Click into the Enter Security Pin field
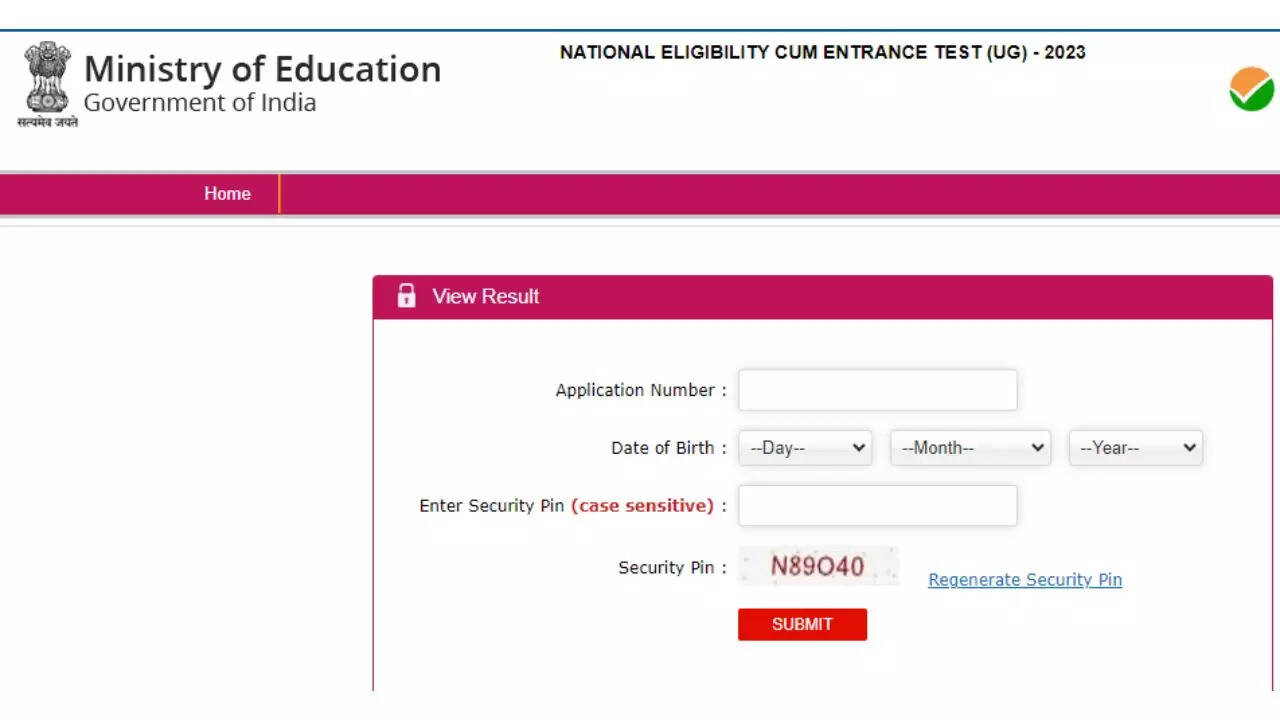The image size is (1280, 720). point(877,506)
